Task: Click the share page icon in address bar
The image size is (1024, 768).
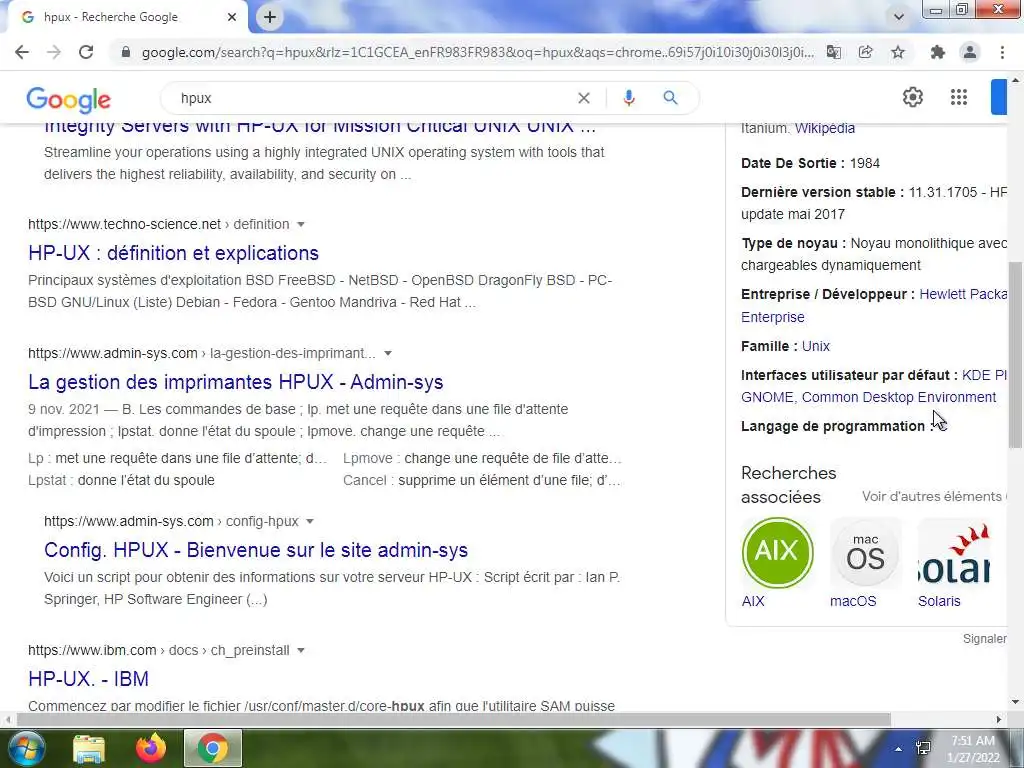Action: point(865,52)
